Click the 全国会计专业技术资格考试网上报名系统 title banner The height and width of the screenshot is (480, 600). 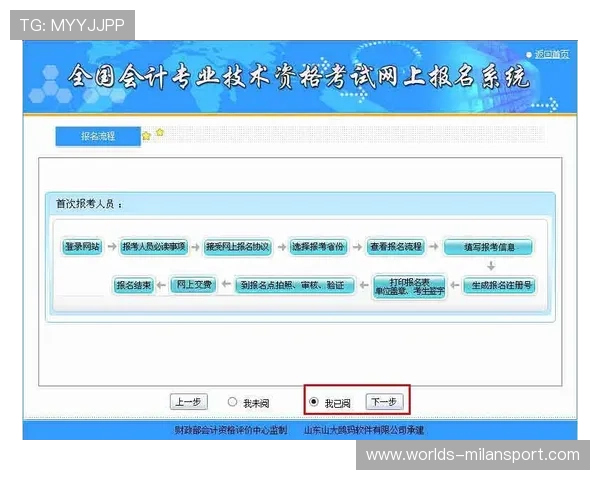(x=298, y=77)
